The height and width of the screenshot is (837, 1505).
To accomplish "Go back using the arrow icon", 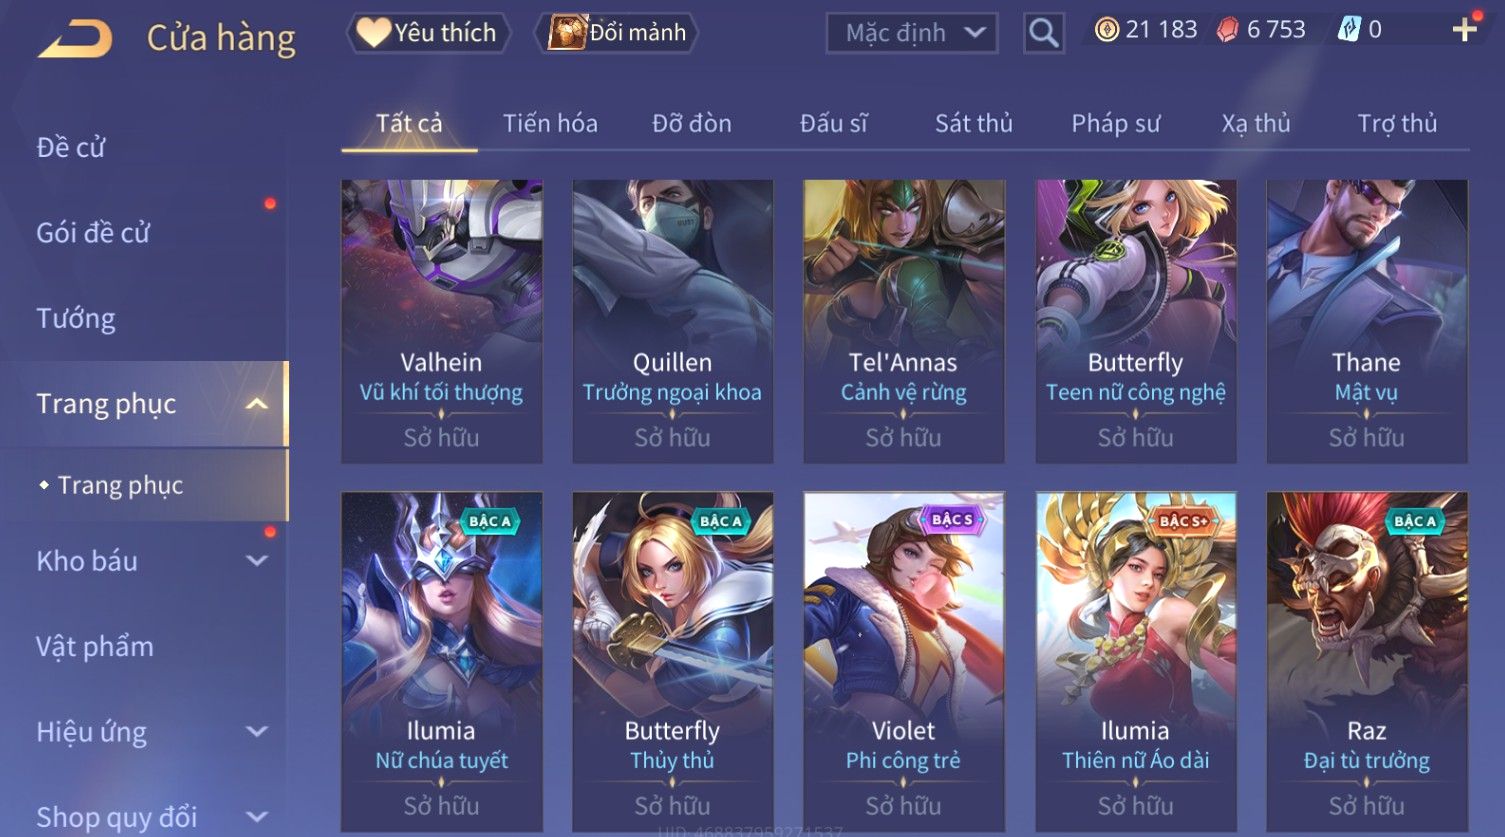I will (75, 39).
